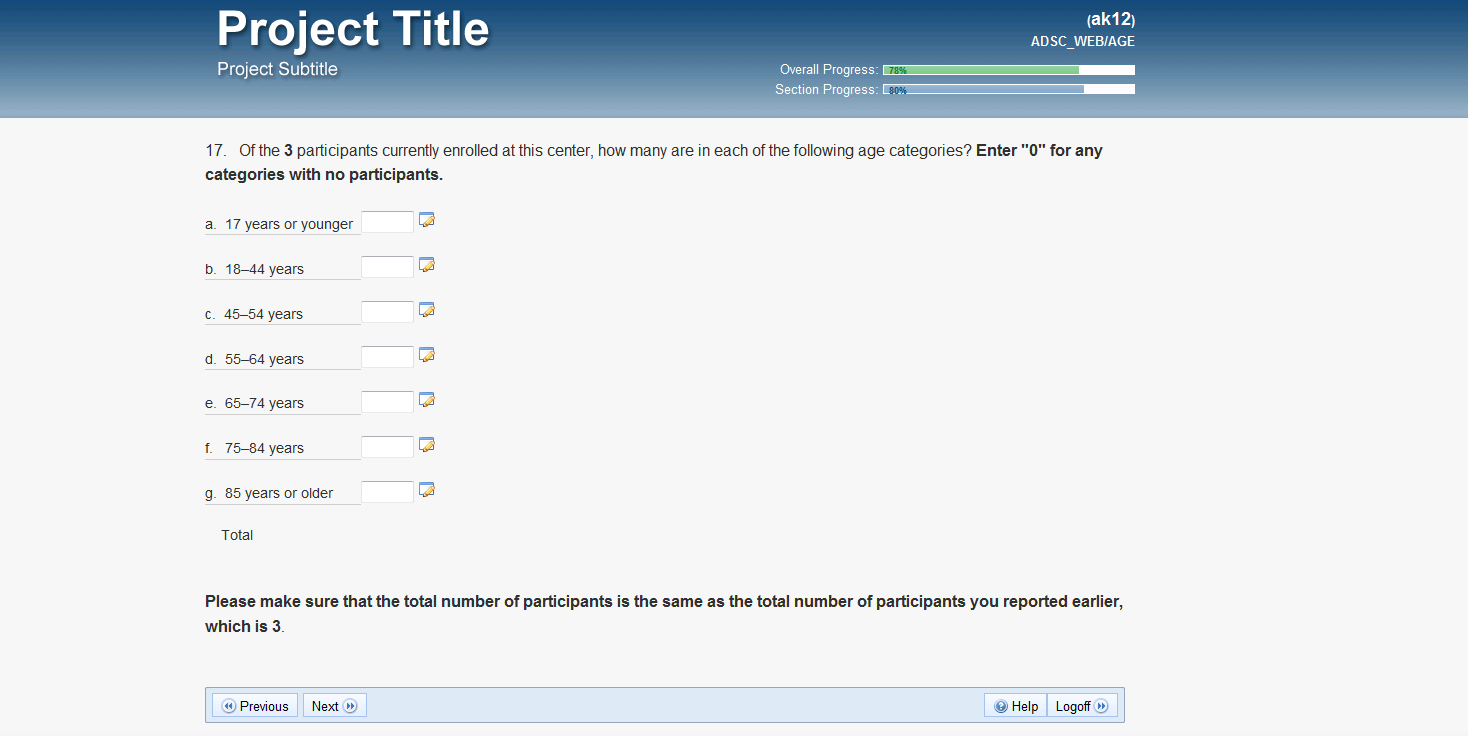
Task: Select the 85 years or older input
Action: pos(387,492)
